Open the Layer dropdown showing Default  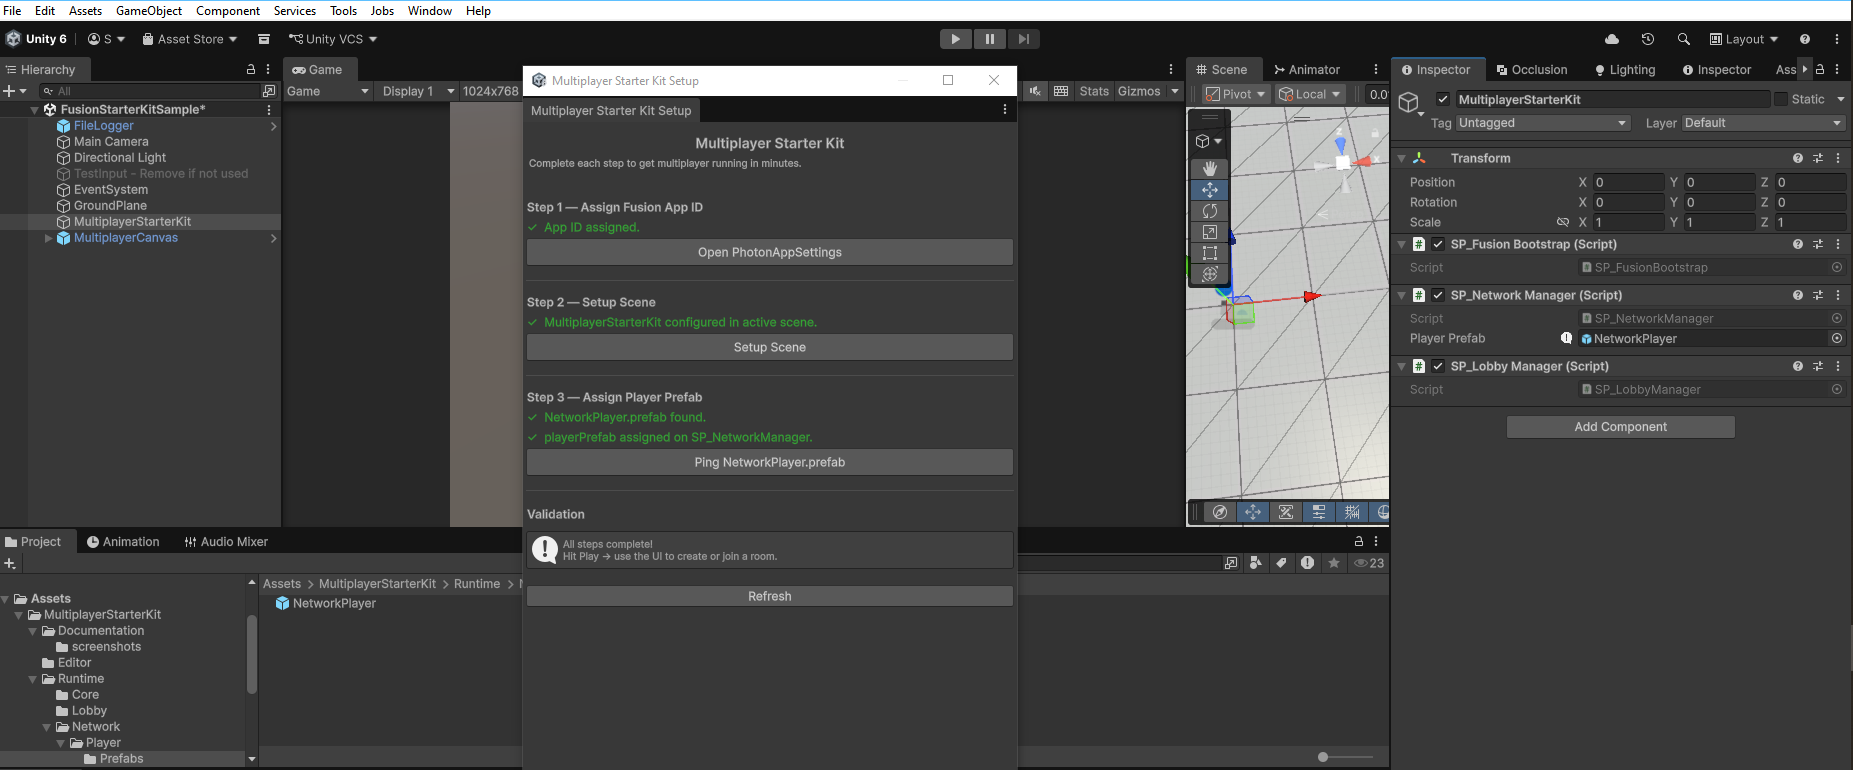(1763, 123)
